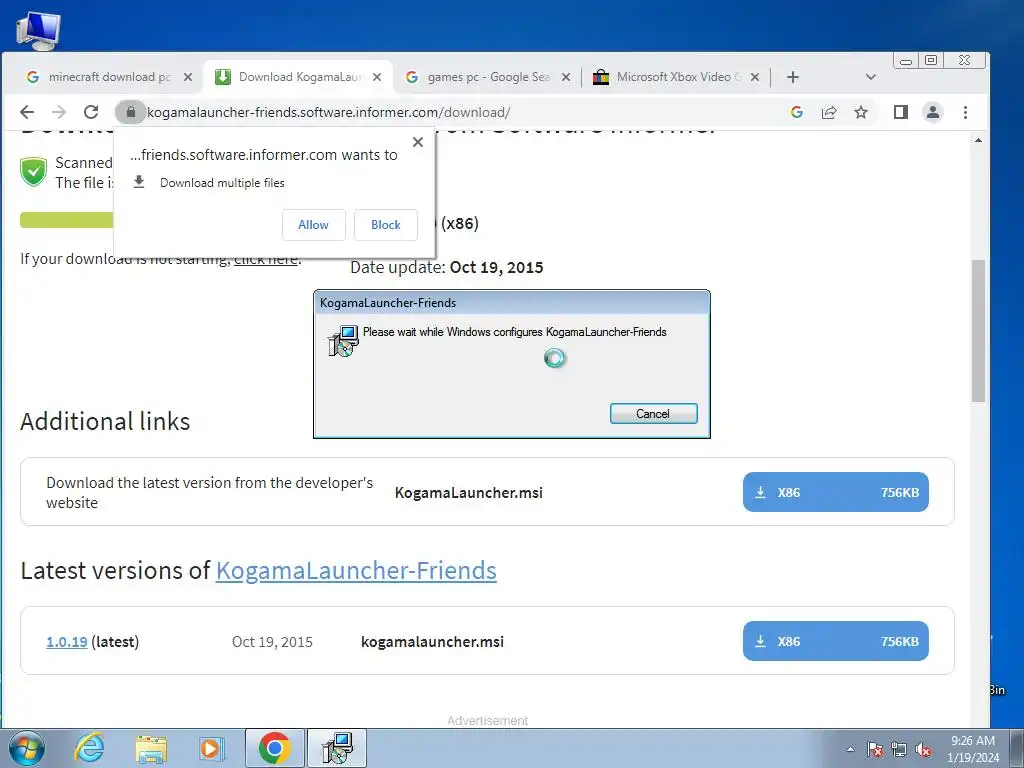Open Windows Explorer from the taskbar
Image resolution: width=1024 pixels, height=768 pixels.
pos(151,748)
